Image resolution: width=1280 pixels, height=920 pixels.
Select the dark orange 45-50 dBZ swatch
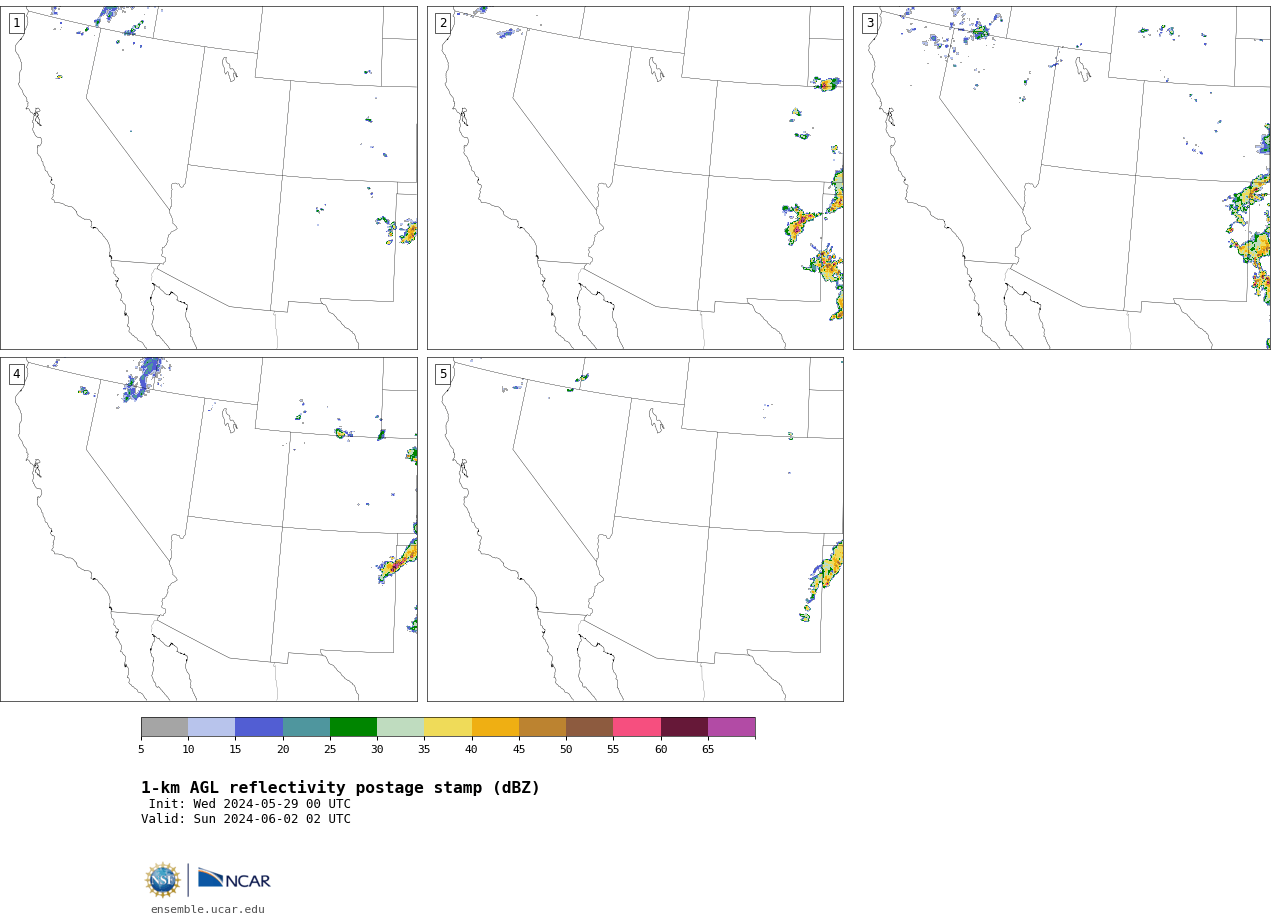(x=542, y=727)
